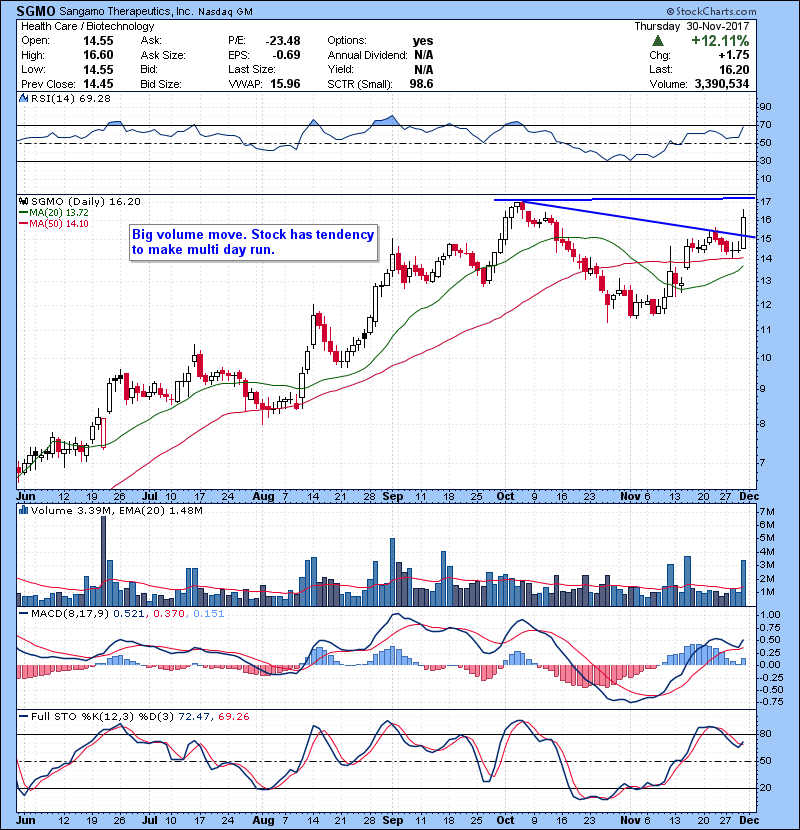The width and height of the screenshot is (800, 830).
Task: Click the Annual Dividend: label
Action: [367, 55]
